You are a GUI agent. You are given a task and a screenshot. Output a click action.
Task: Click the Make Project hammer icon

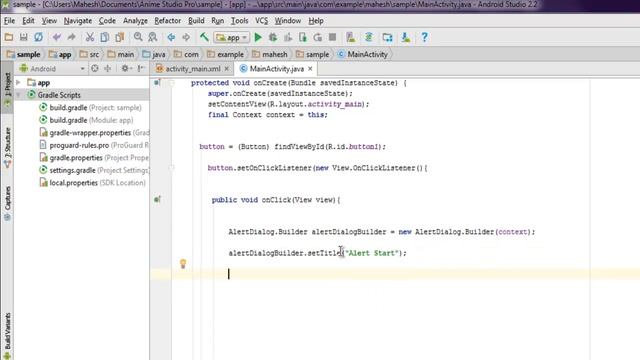point(204,38)
